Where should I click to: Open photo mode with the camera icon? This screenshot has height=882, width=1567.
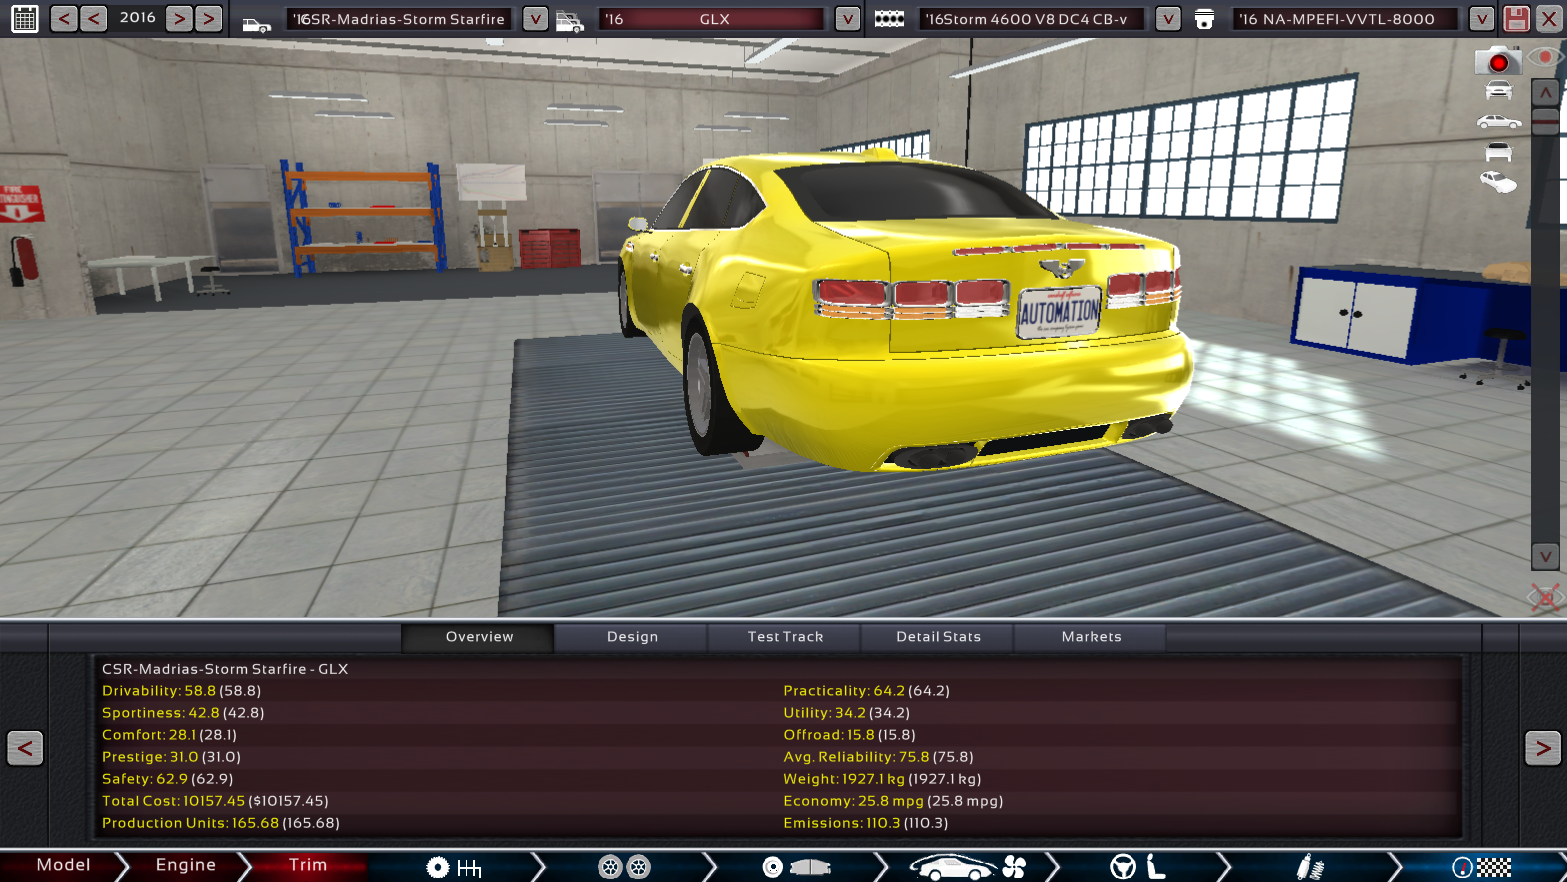1498,61
